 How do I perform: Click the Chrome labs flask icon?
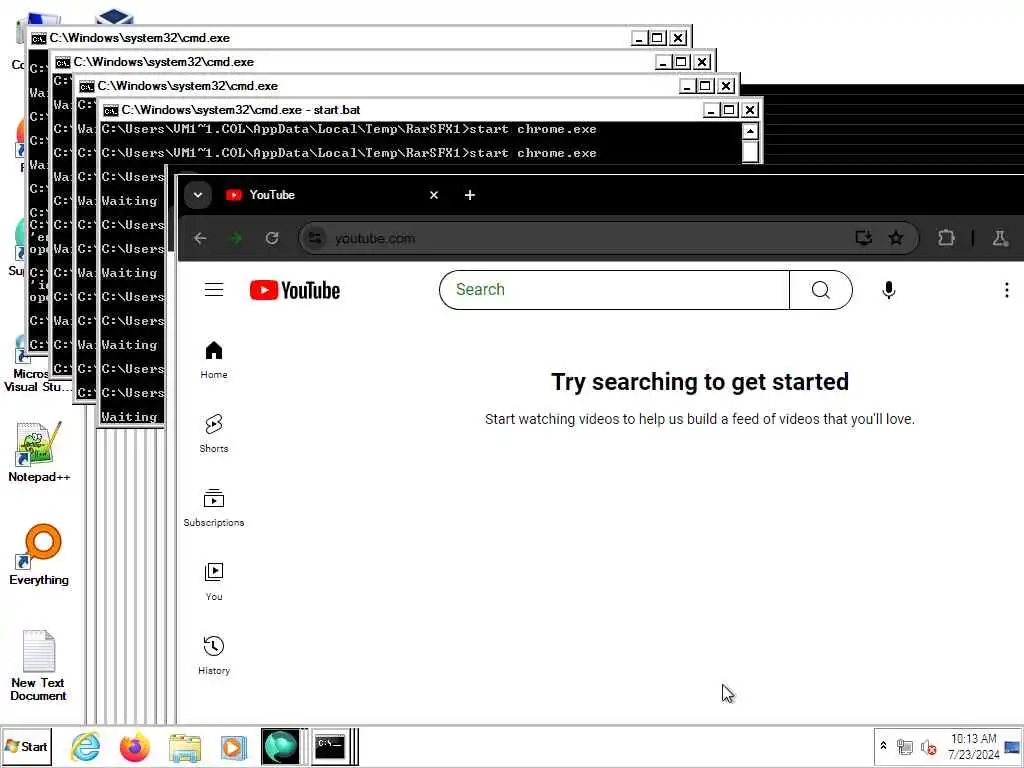(1000, 238)
